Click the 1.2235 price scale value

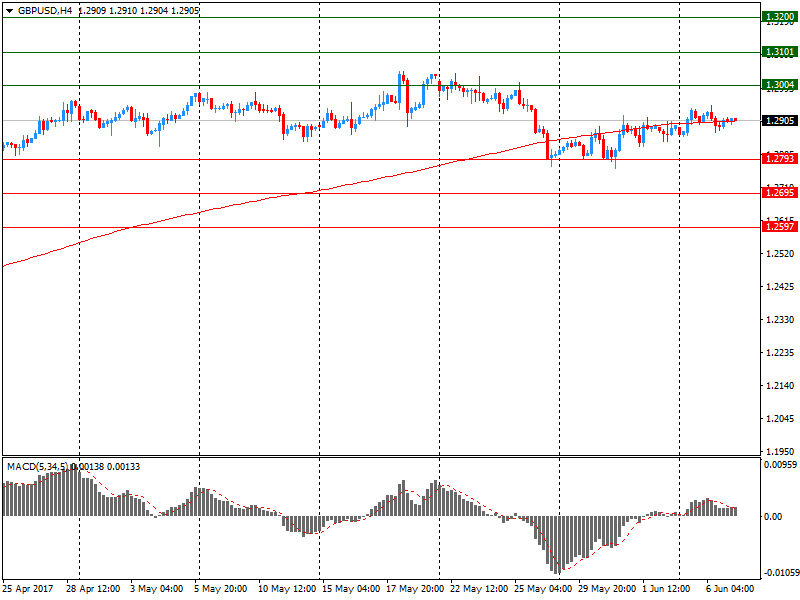pyautogui.click(x=780, y=353)
